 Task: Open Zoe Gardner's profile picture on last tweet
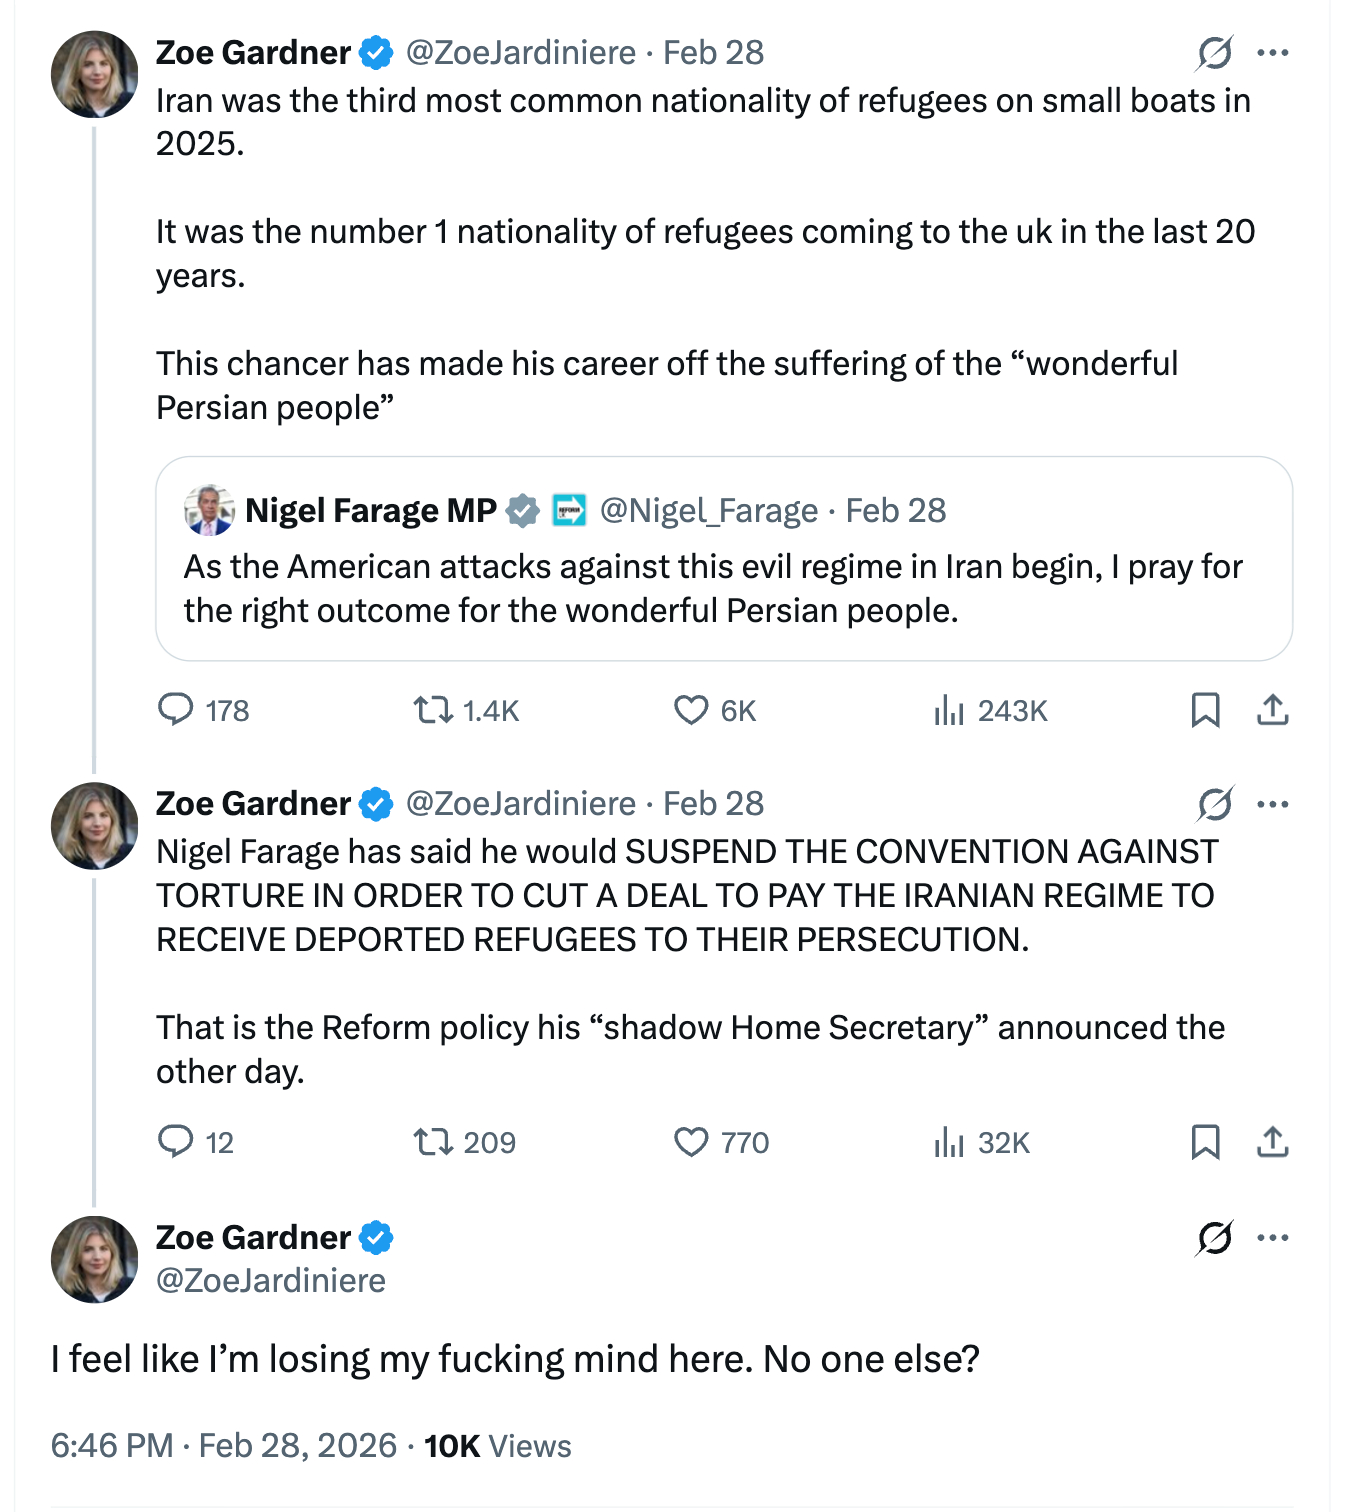[x=95, y=1259]
